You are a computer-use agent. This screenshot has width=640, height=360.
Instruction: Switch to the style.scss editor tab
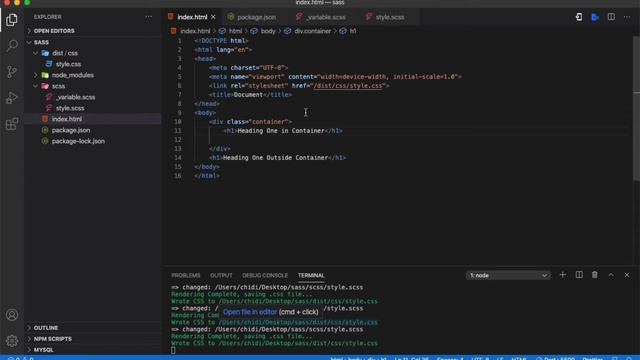pos(390,17)
